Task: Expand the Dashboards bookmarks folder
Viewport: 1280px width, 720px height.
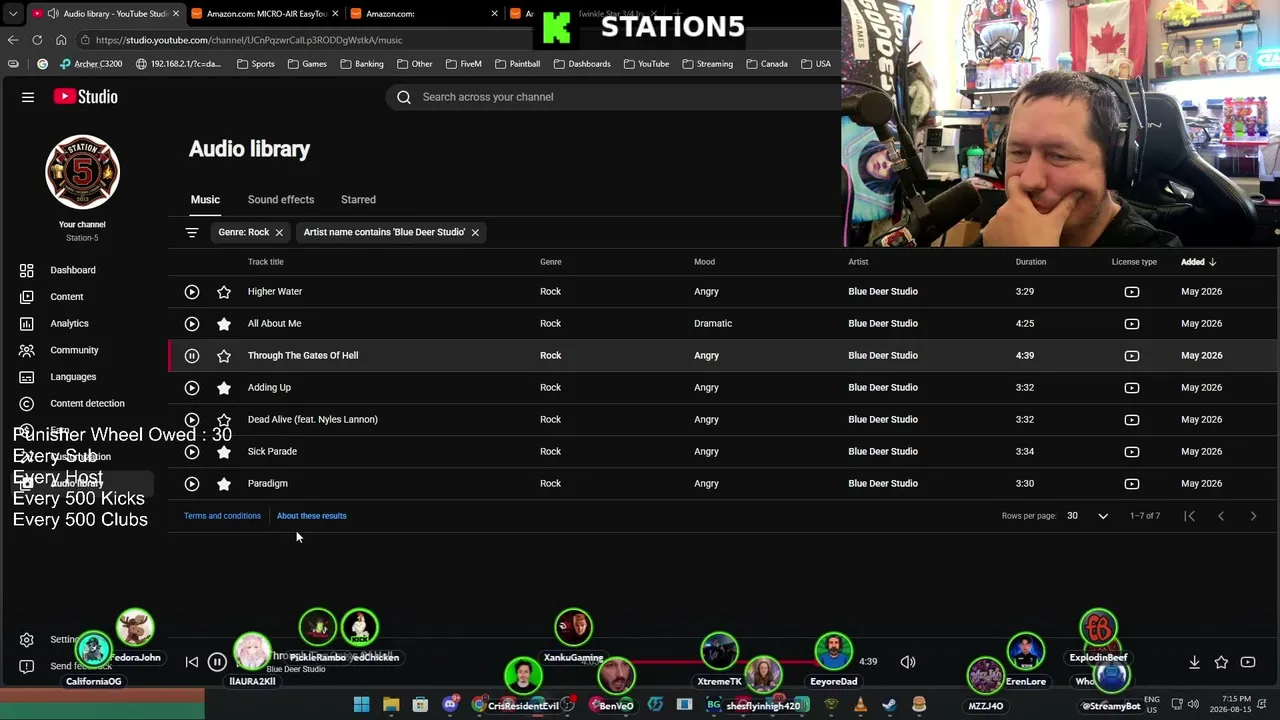Action: coord(582,64)
